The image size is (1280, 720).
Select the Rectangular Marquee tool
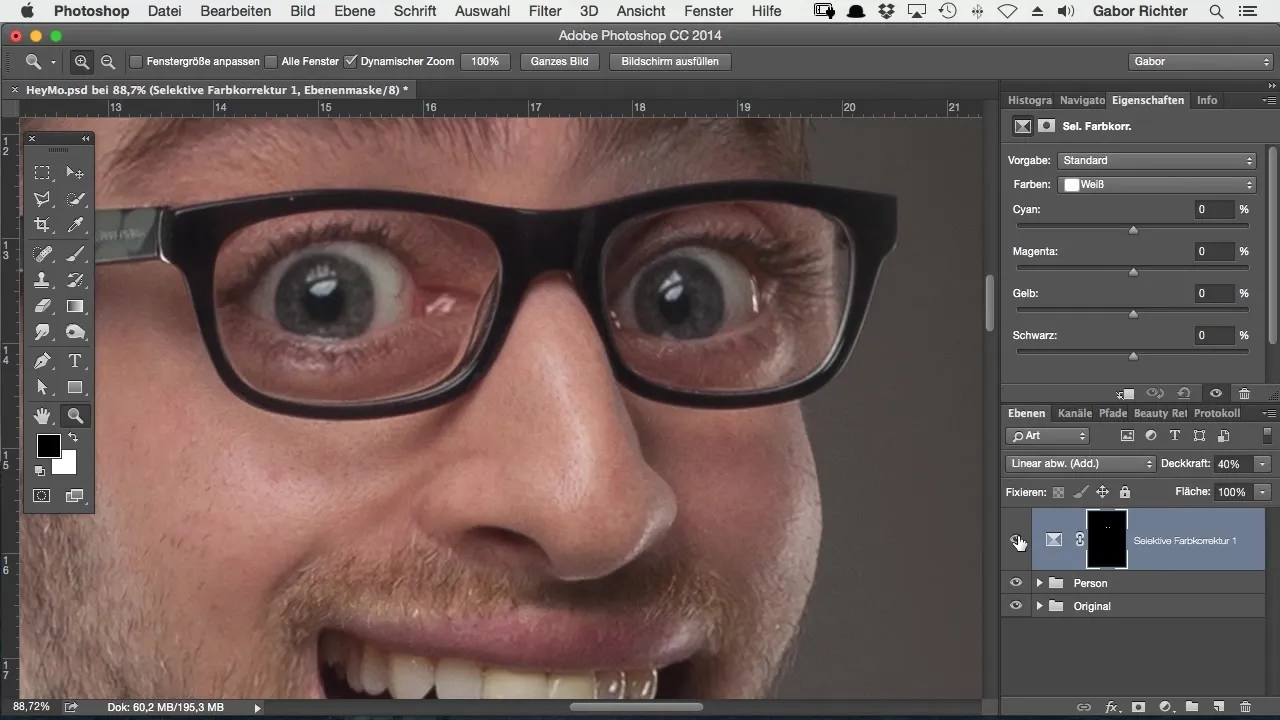click(43, 172)
